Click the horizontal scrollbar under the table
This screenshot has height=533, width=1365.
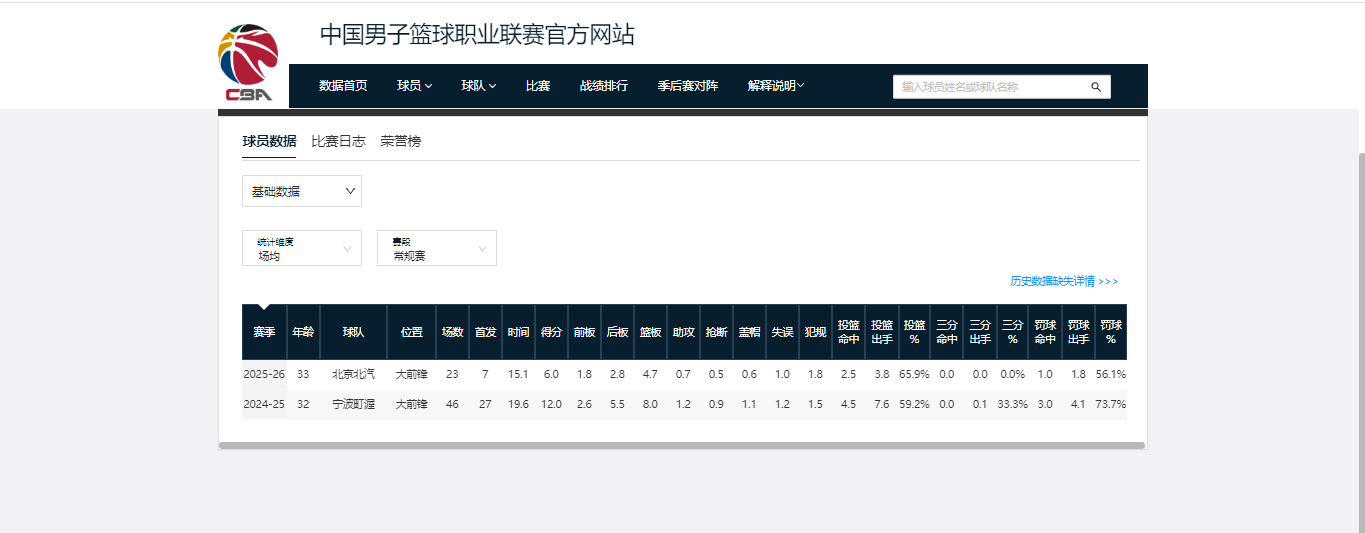[680, 446]
